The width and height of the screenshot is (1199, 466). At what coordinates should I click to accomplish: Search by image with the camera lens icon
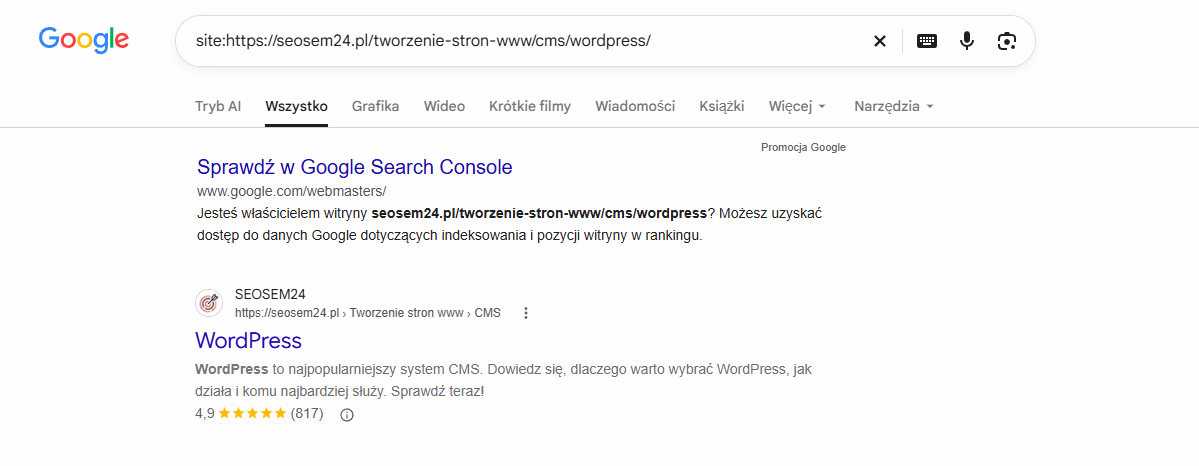tap(1007, 41)
